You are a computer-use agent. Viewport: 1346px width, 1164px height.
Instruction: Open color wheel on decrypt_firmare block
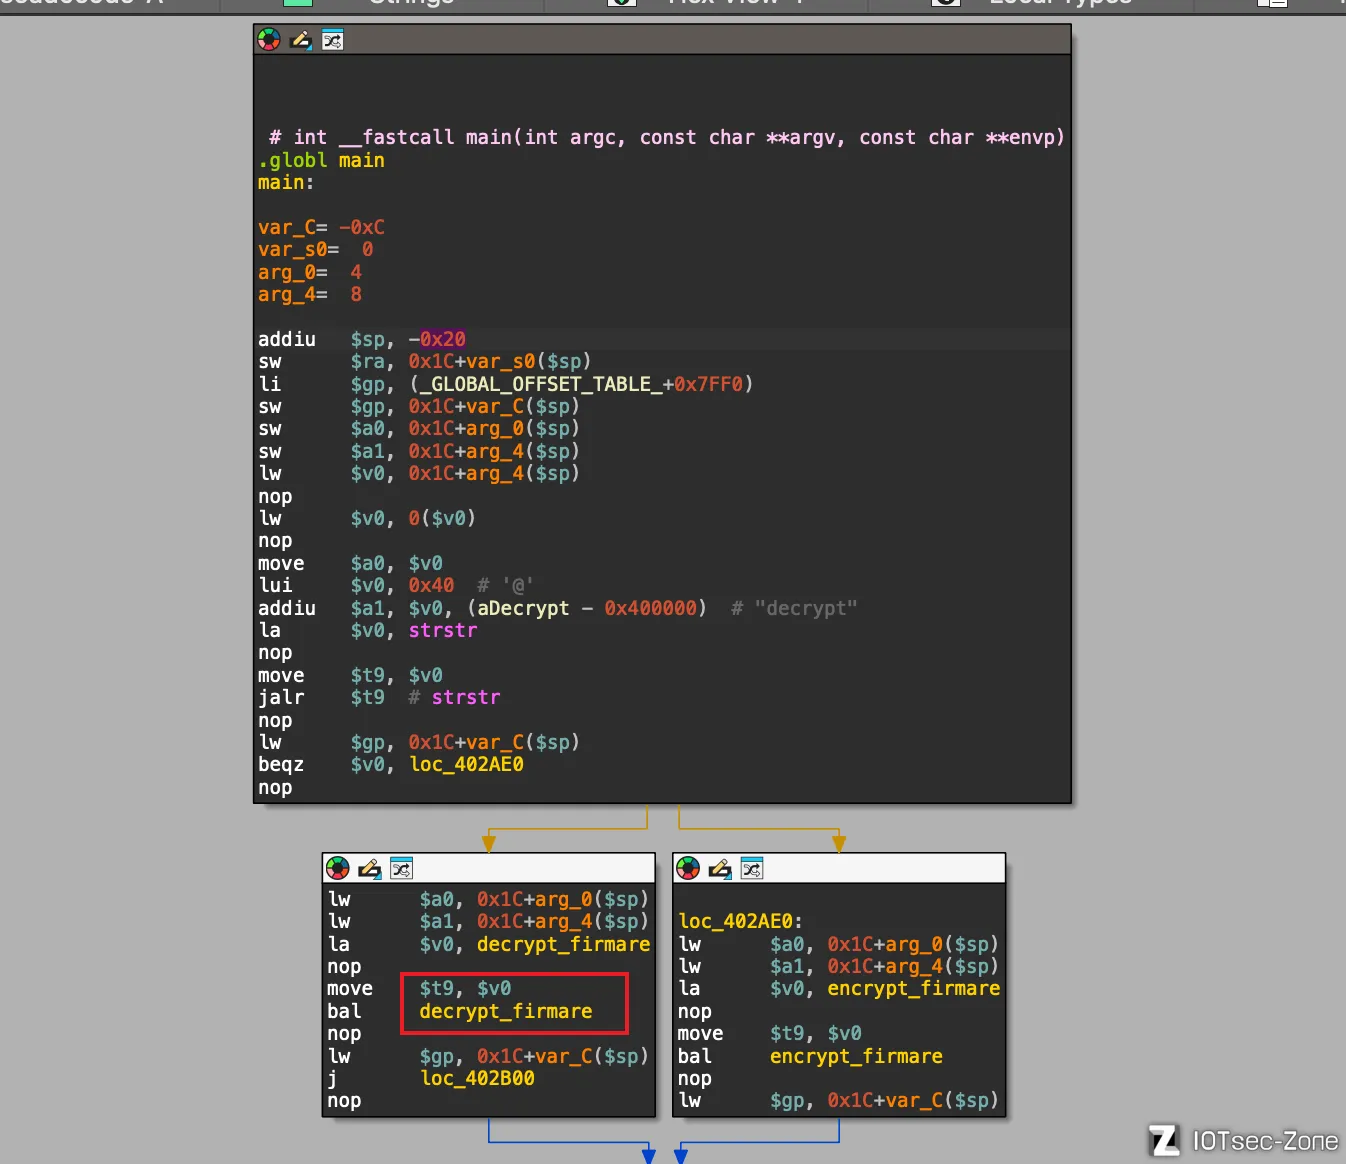point(338,868)
